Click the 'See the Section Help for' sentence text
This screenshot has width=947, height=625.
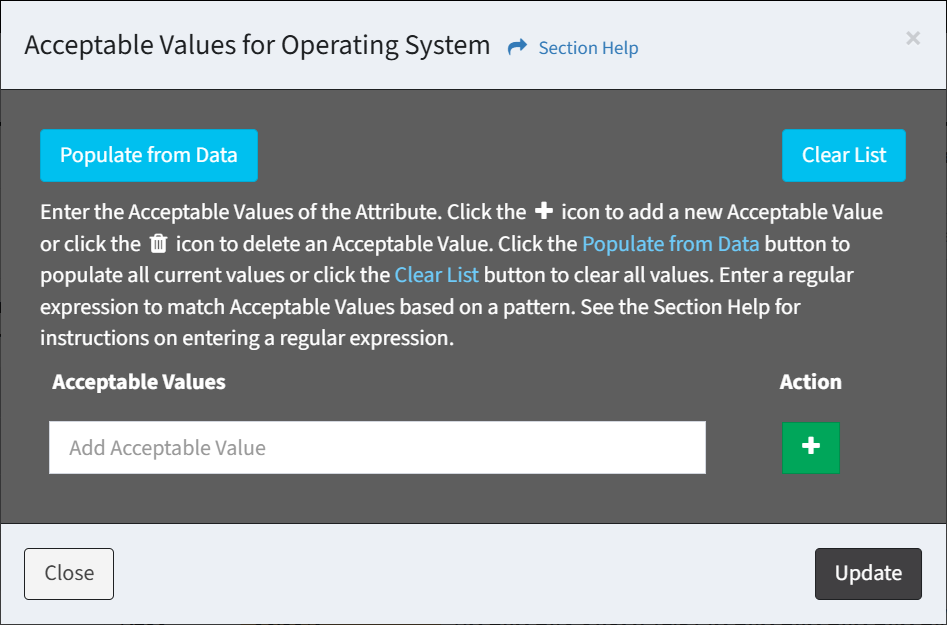[x=690, y=307]
